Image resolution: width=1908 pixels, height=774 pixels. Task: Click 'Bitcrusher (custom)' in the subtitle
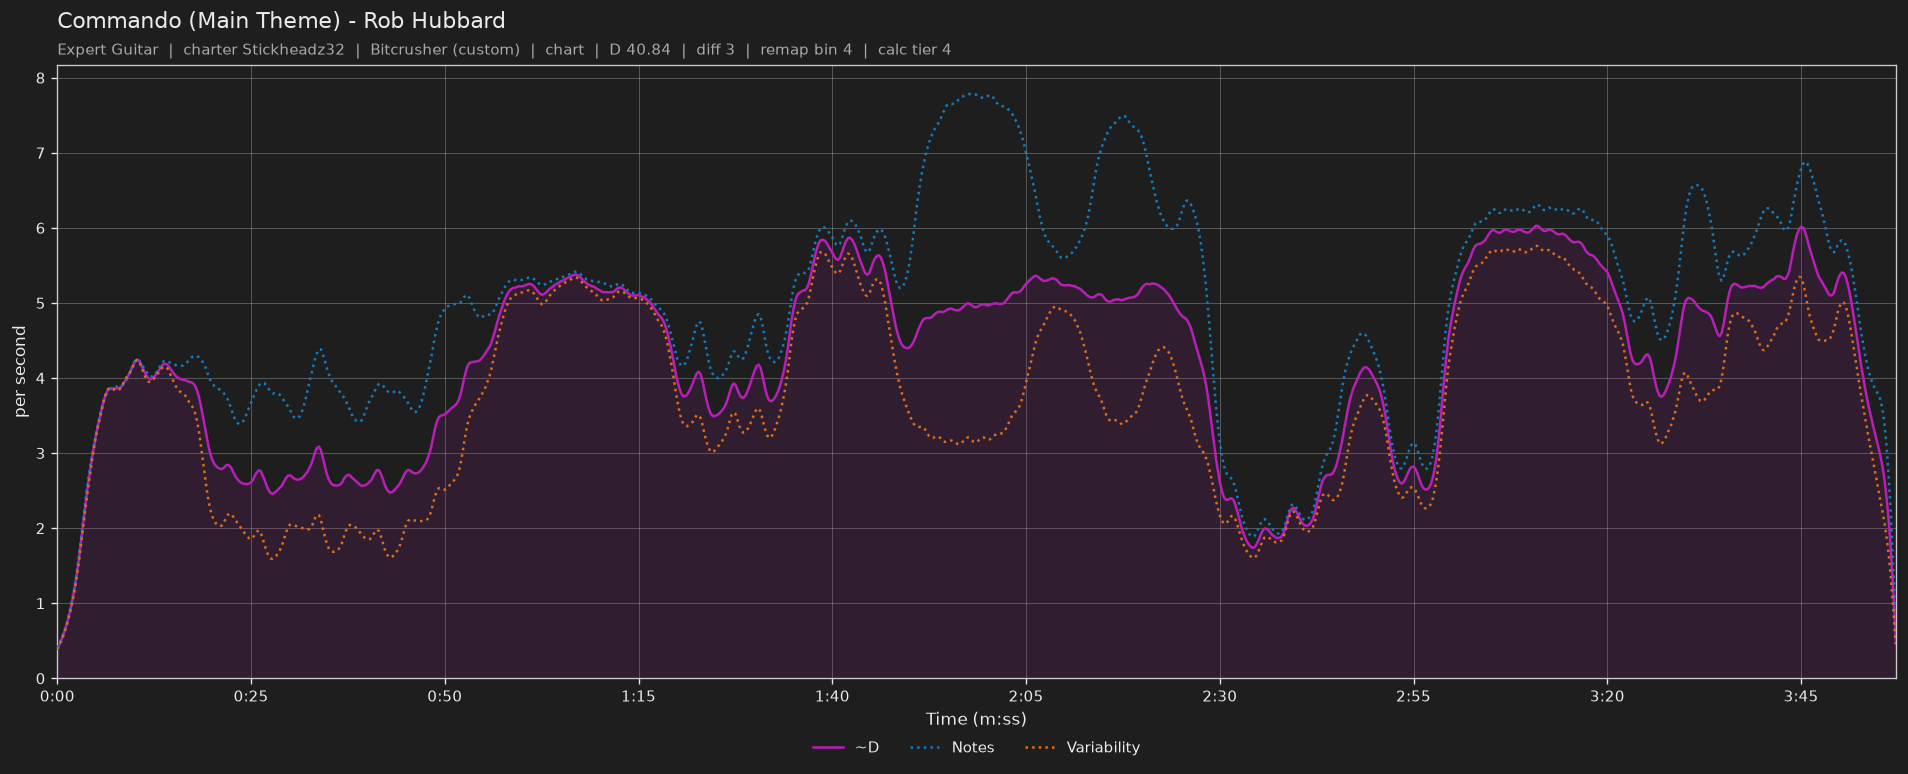coord(445,50)
